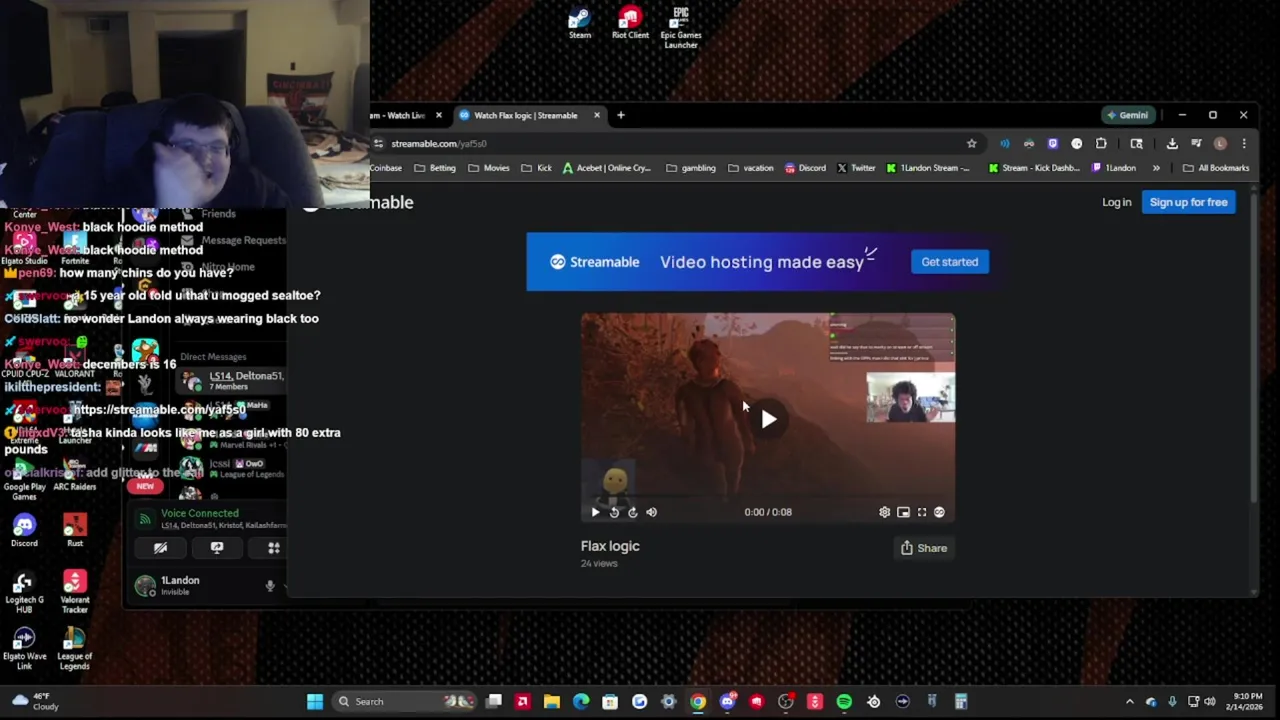
Task: Open the Acebet bookmark
Action: [607, 168]
